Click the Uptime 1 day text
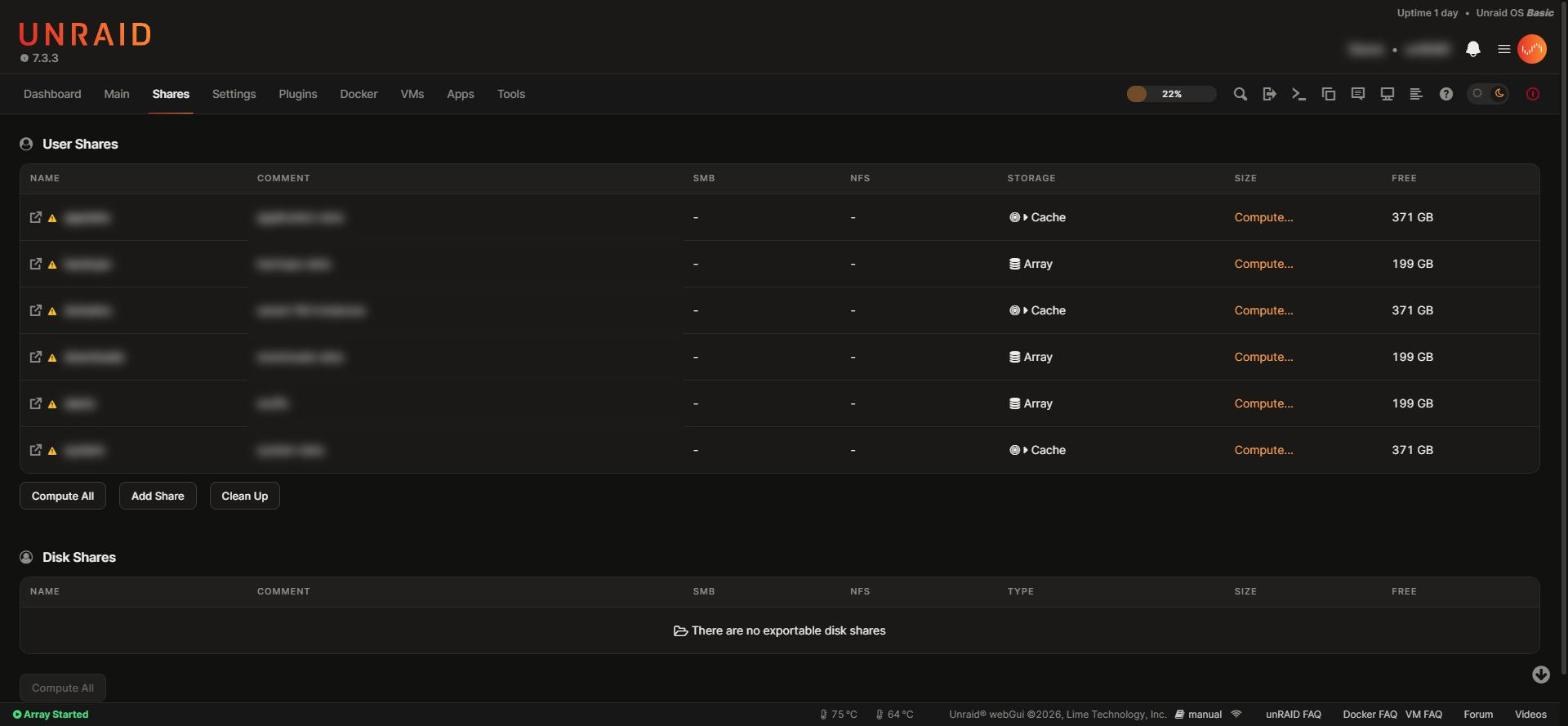This screenshot has width=1568, height=726. pyautogui.click(x=1427, y=13)
